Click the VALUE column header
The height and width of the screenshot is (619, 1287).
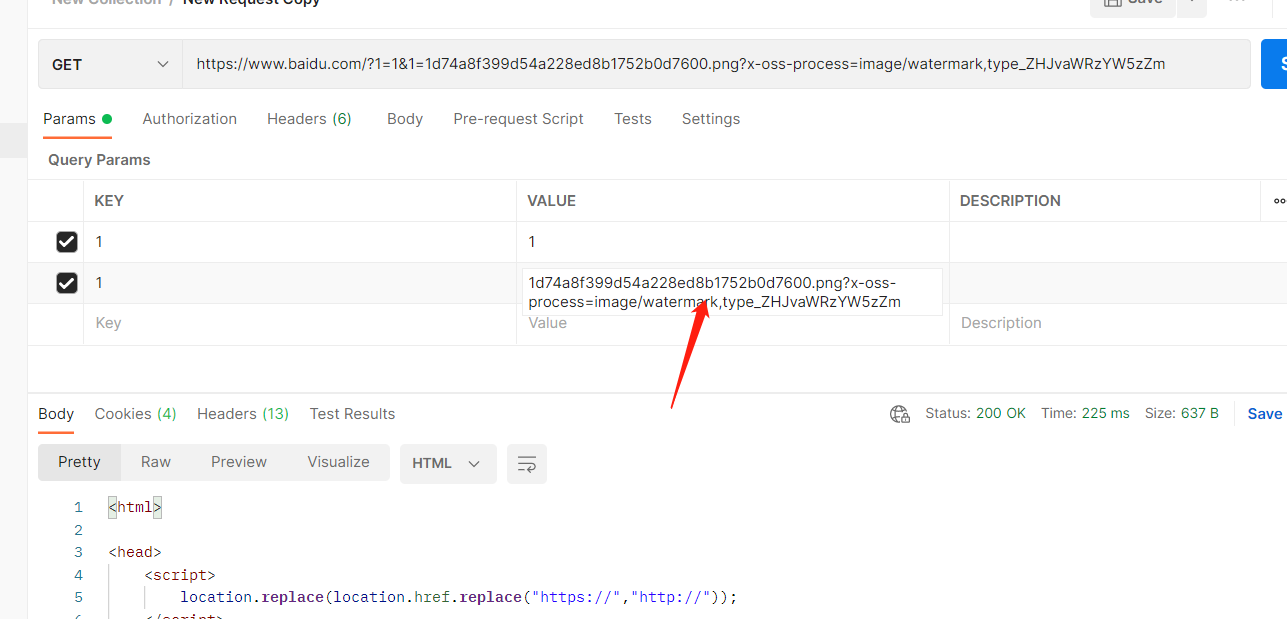coord(552,201)
